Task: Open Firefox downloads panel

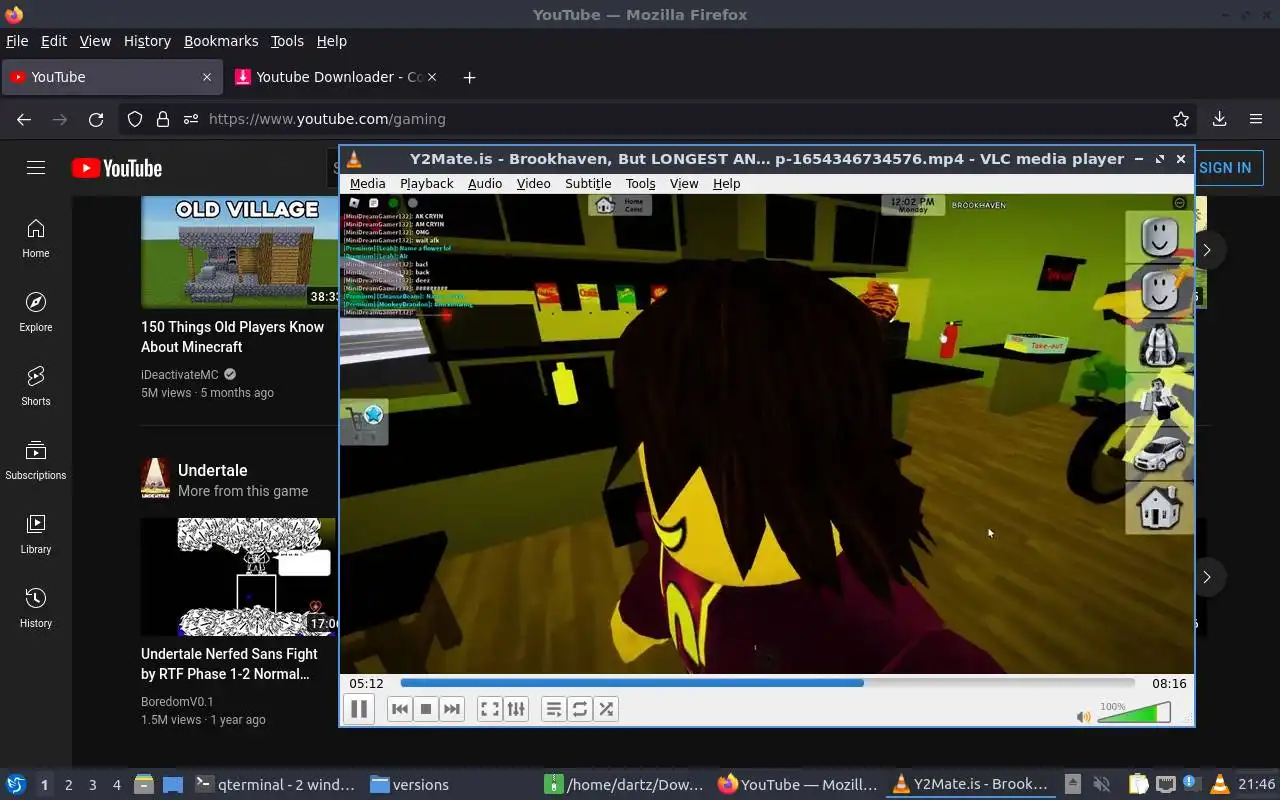Action: point(1219,119)
